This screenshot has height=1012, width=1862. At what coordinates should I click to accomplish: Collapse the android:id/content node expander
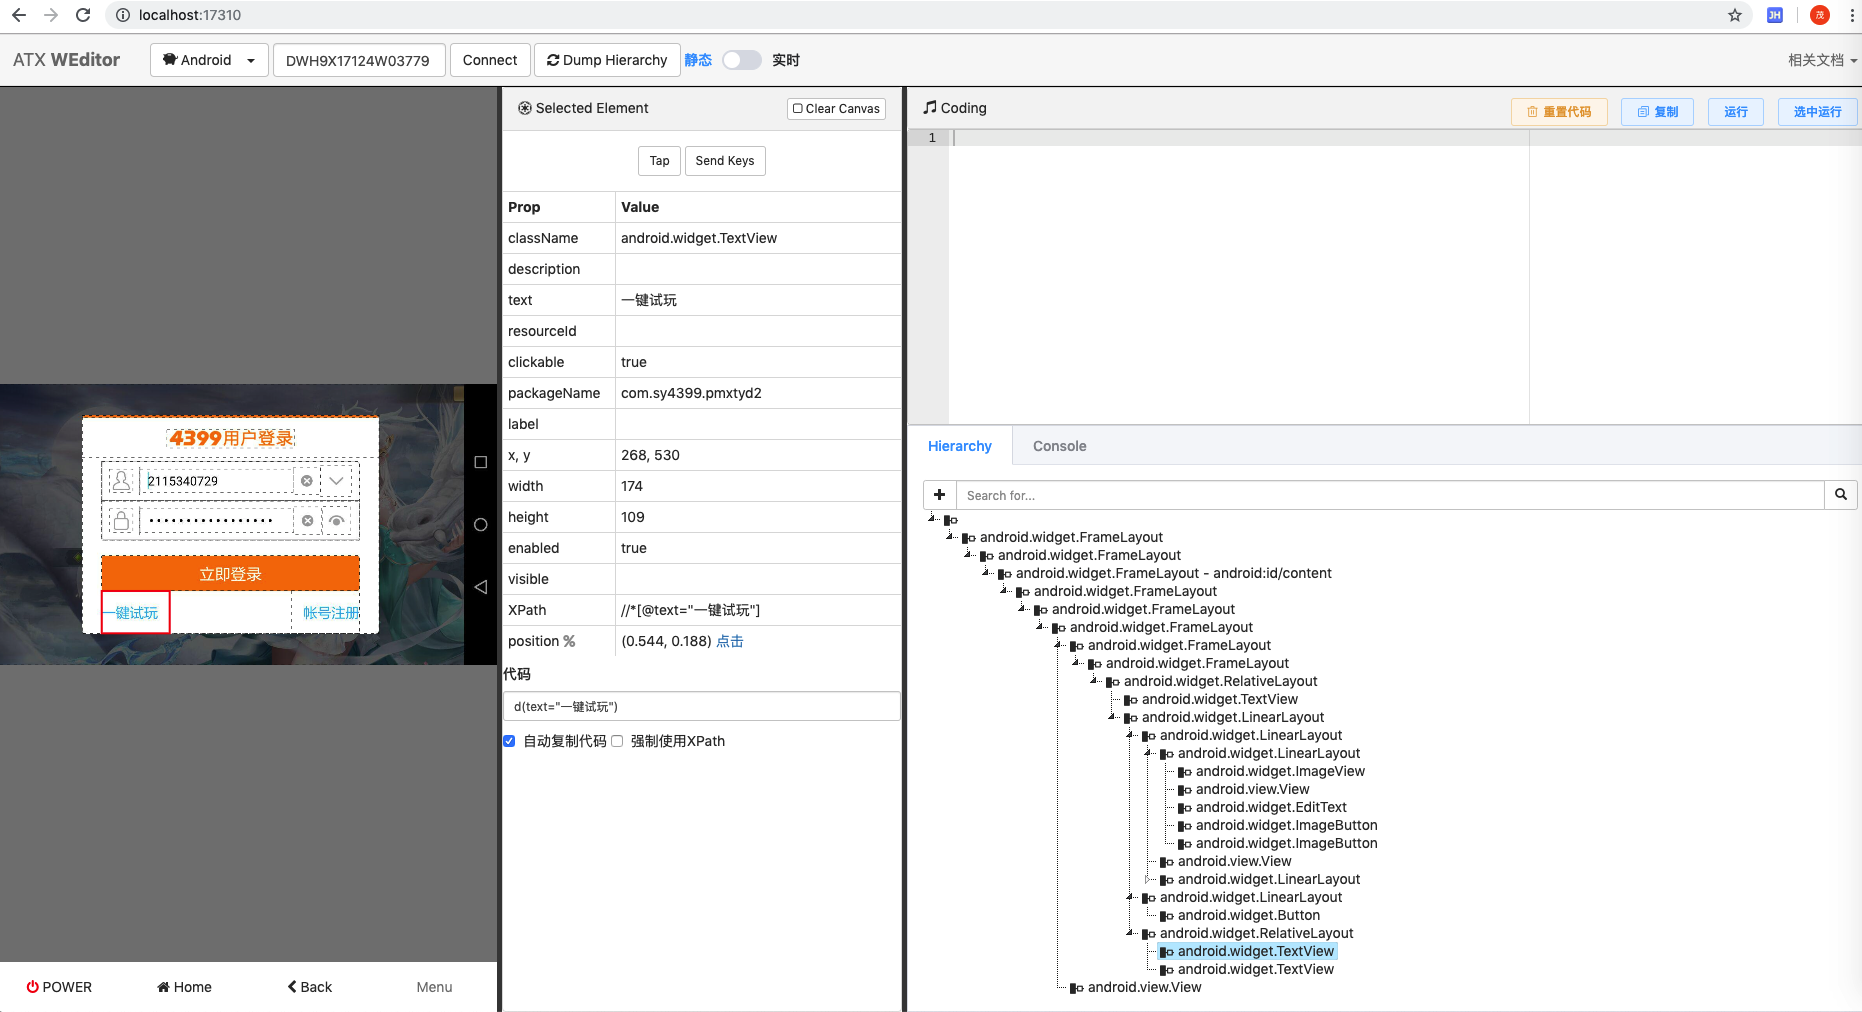[986, 572]
